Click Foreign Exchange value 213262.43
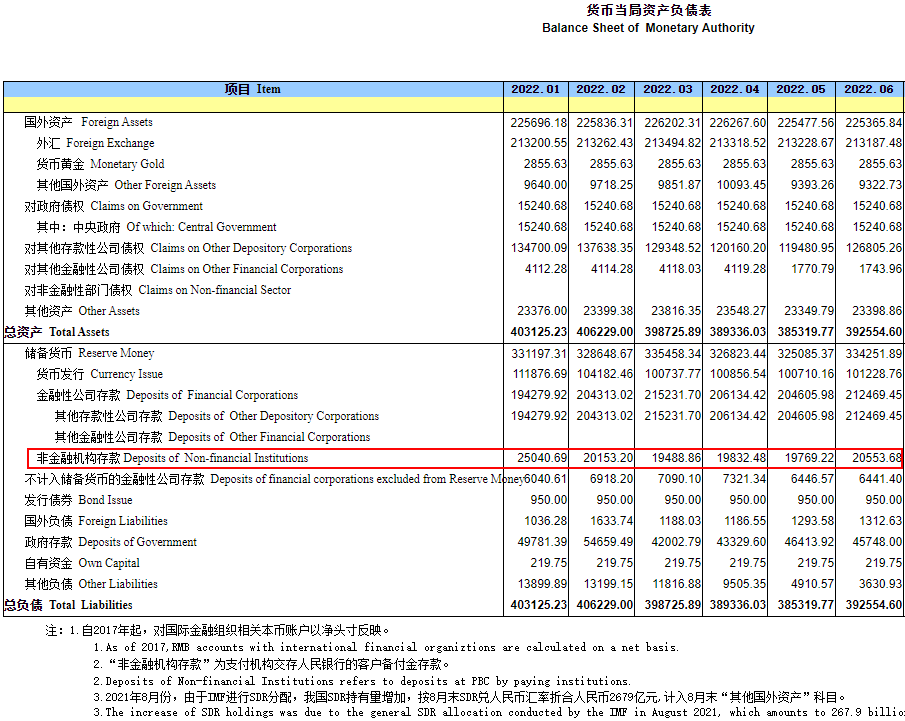Viewport: 905px width, 721px height. click(x=604, y=143)
